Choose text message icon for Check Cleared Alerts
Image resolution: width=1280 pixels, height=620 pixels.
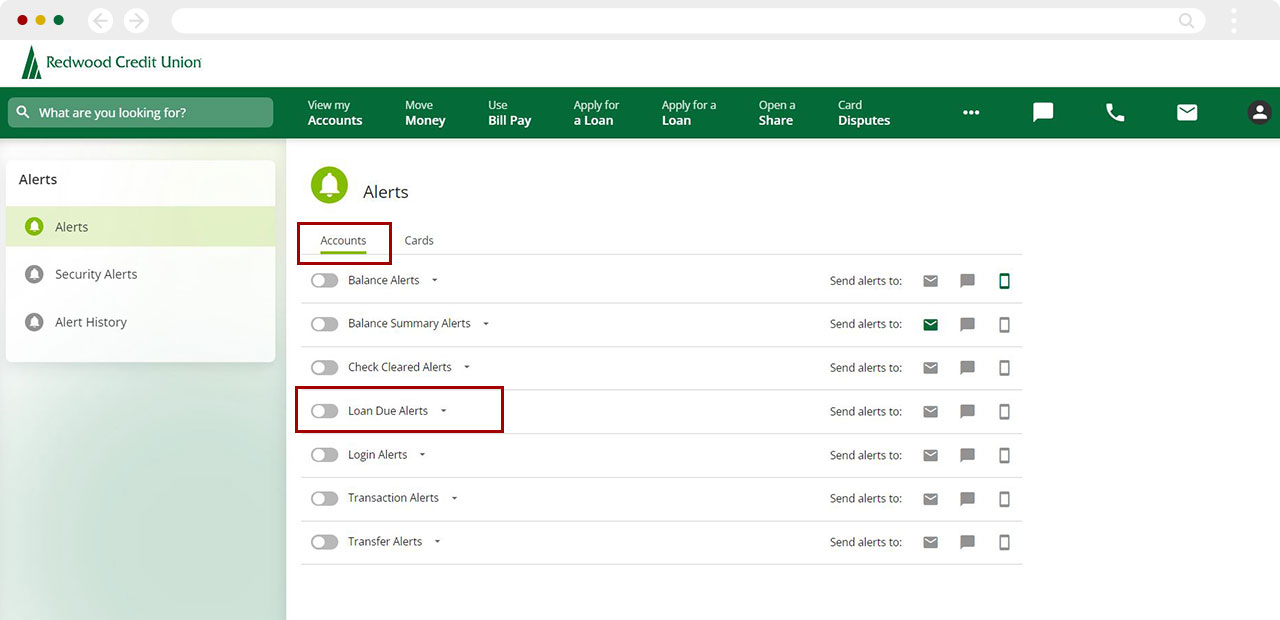click(967, 368)
